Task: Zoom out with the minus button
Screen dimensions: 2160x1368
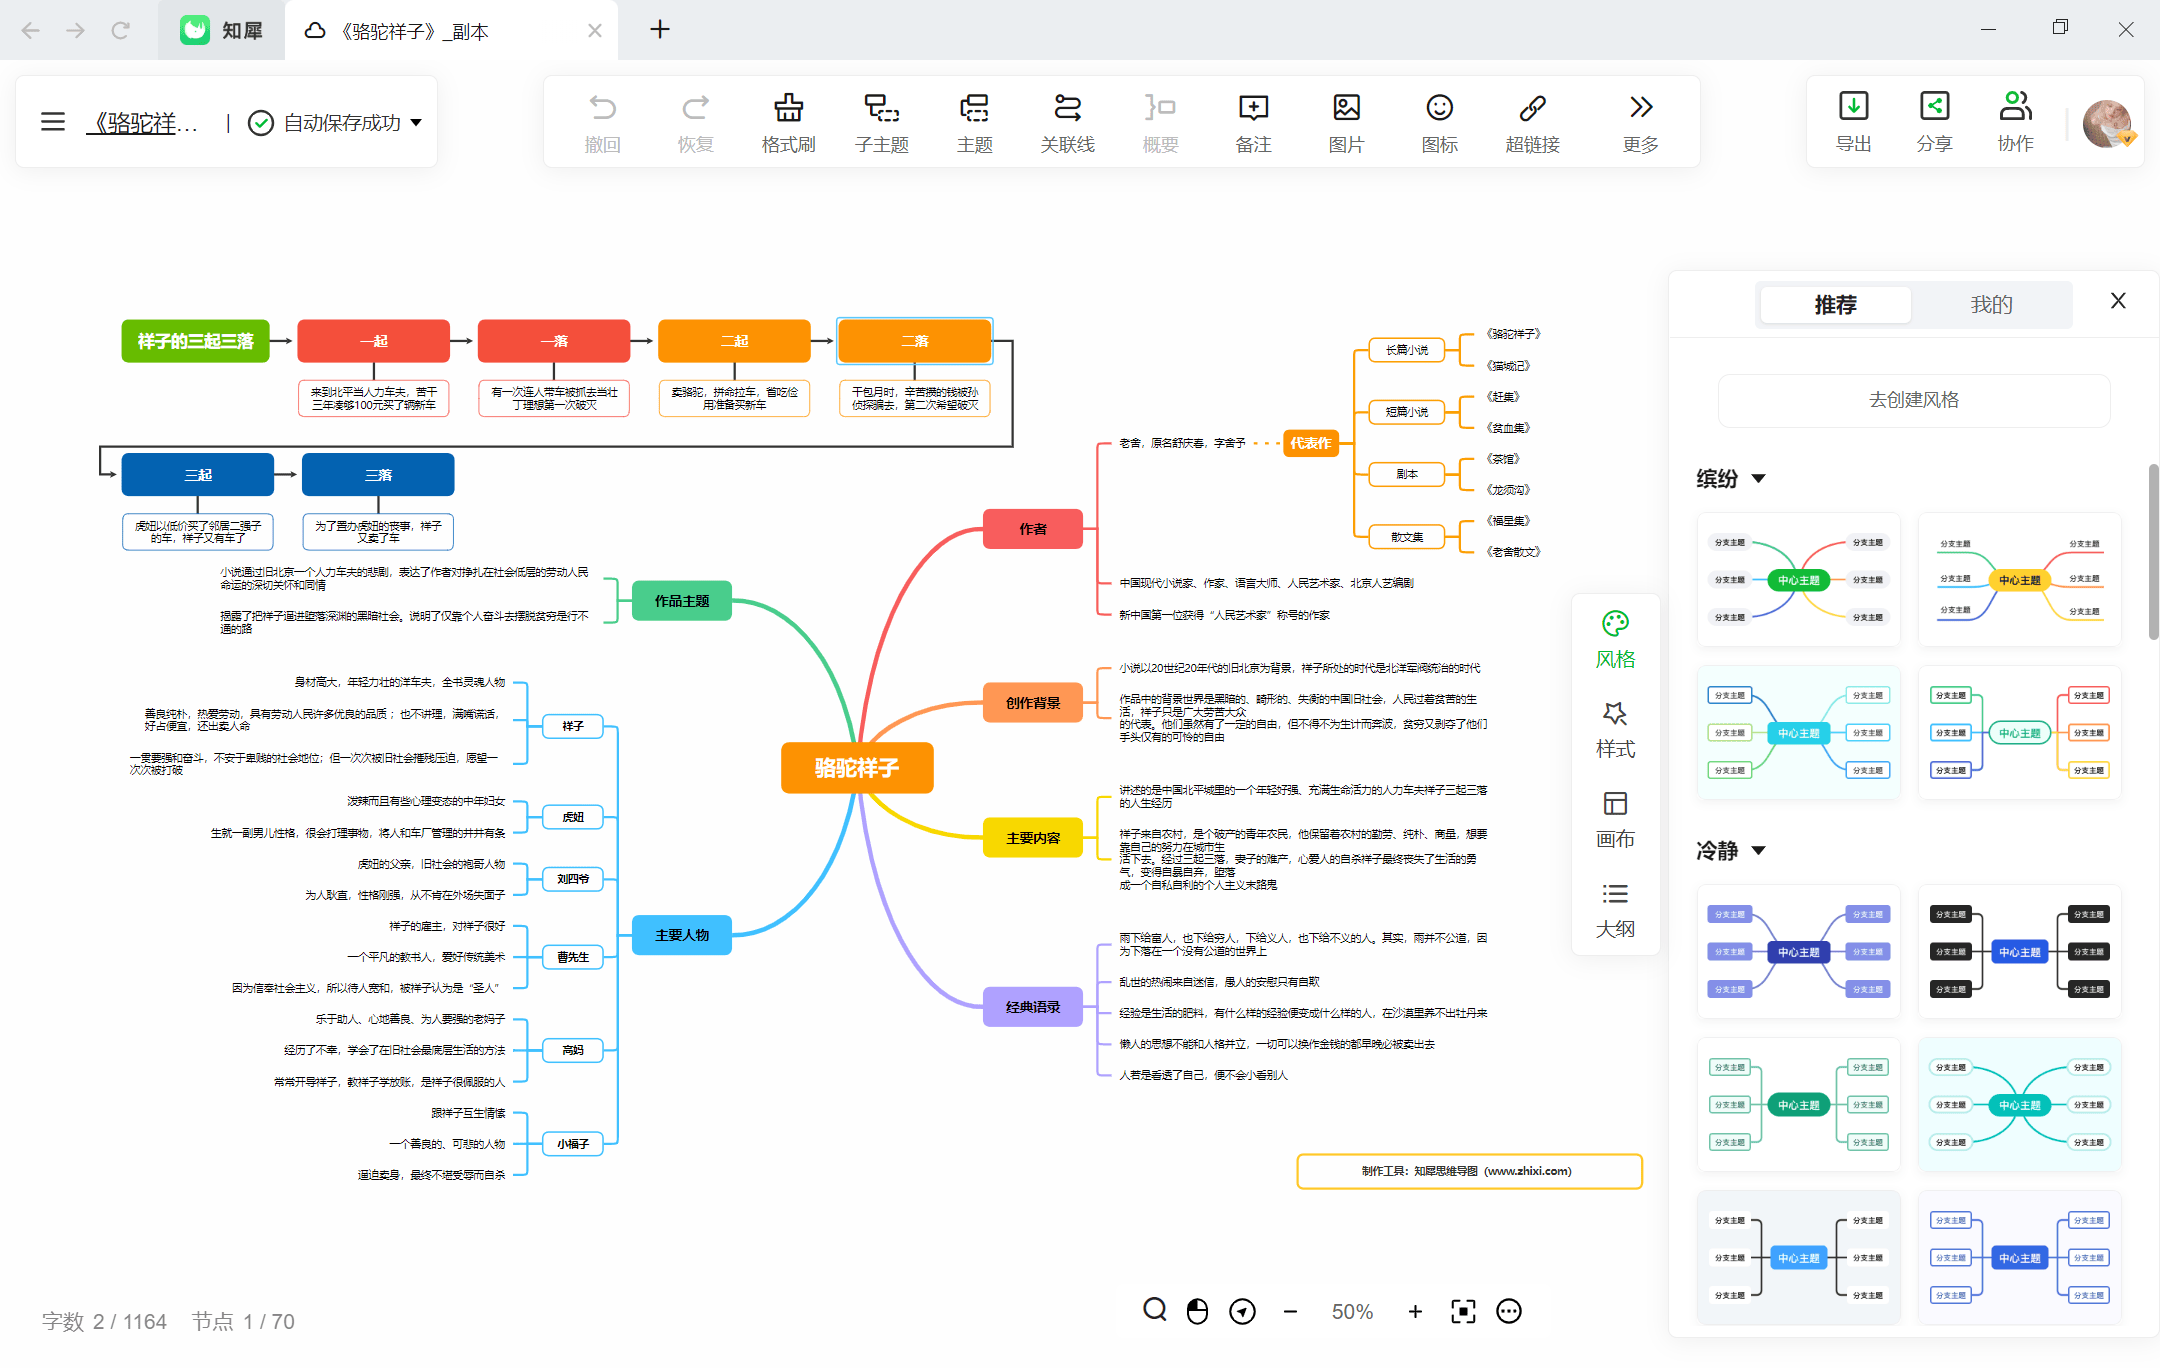Action: [1290, 1311]
